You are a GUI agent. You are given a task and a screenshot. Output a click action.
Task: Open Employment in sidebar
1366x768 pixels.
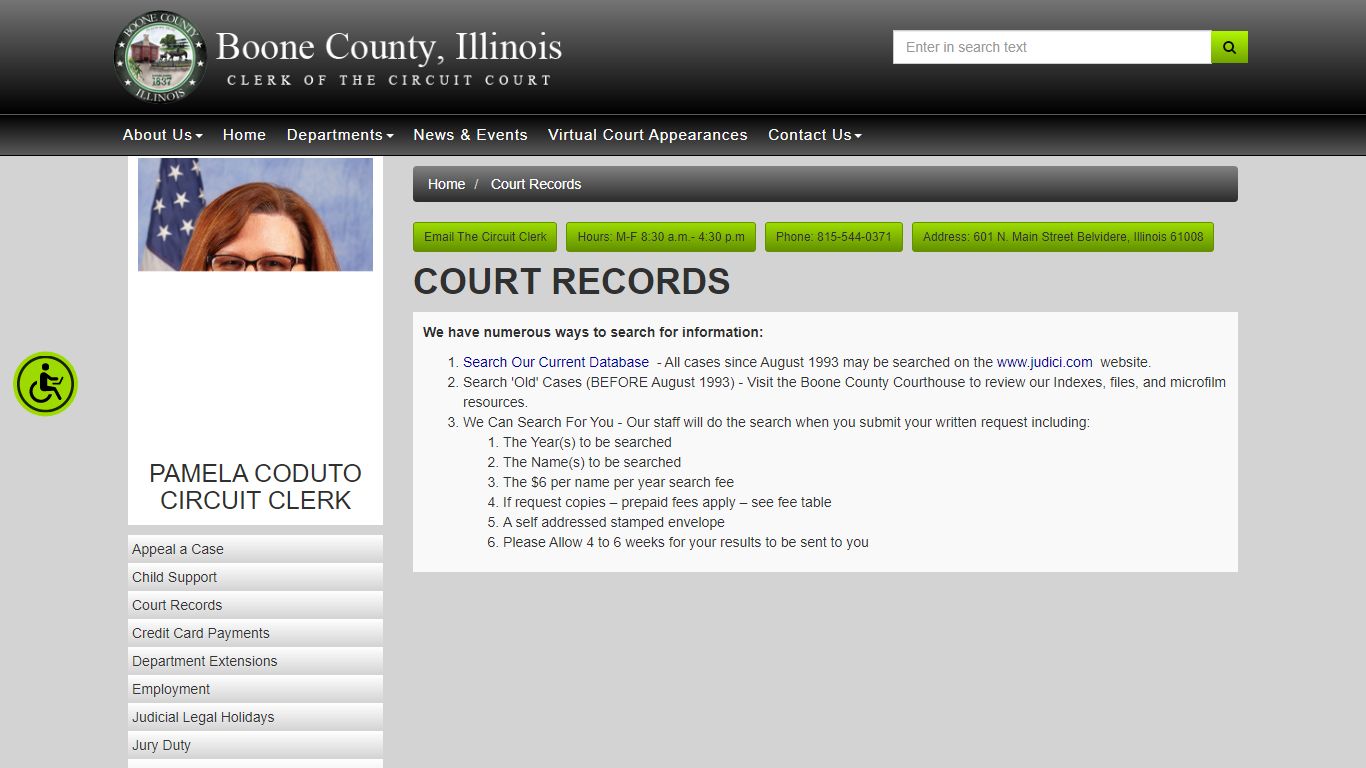(255, 689)
